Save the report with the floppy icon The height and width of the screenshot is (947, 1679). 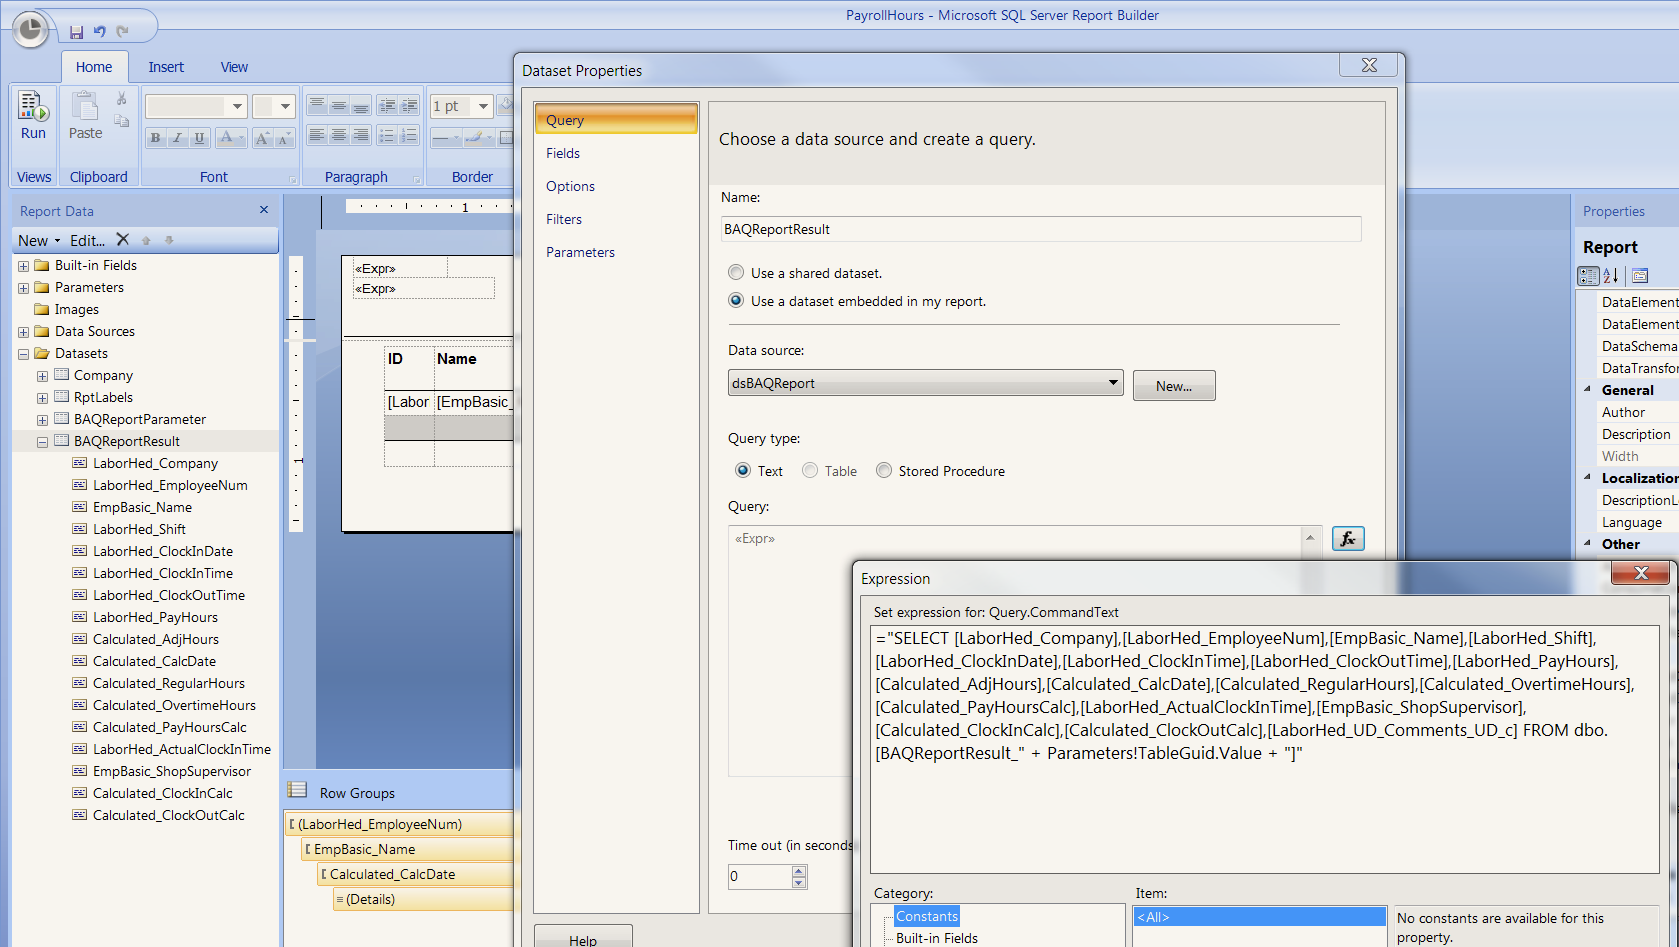click(x=77, y=32)
